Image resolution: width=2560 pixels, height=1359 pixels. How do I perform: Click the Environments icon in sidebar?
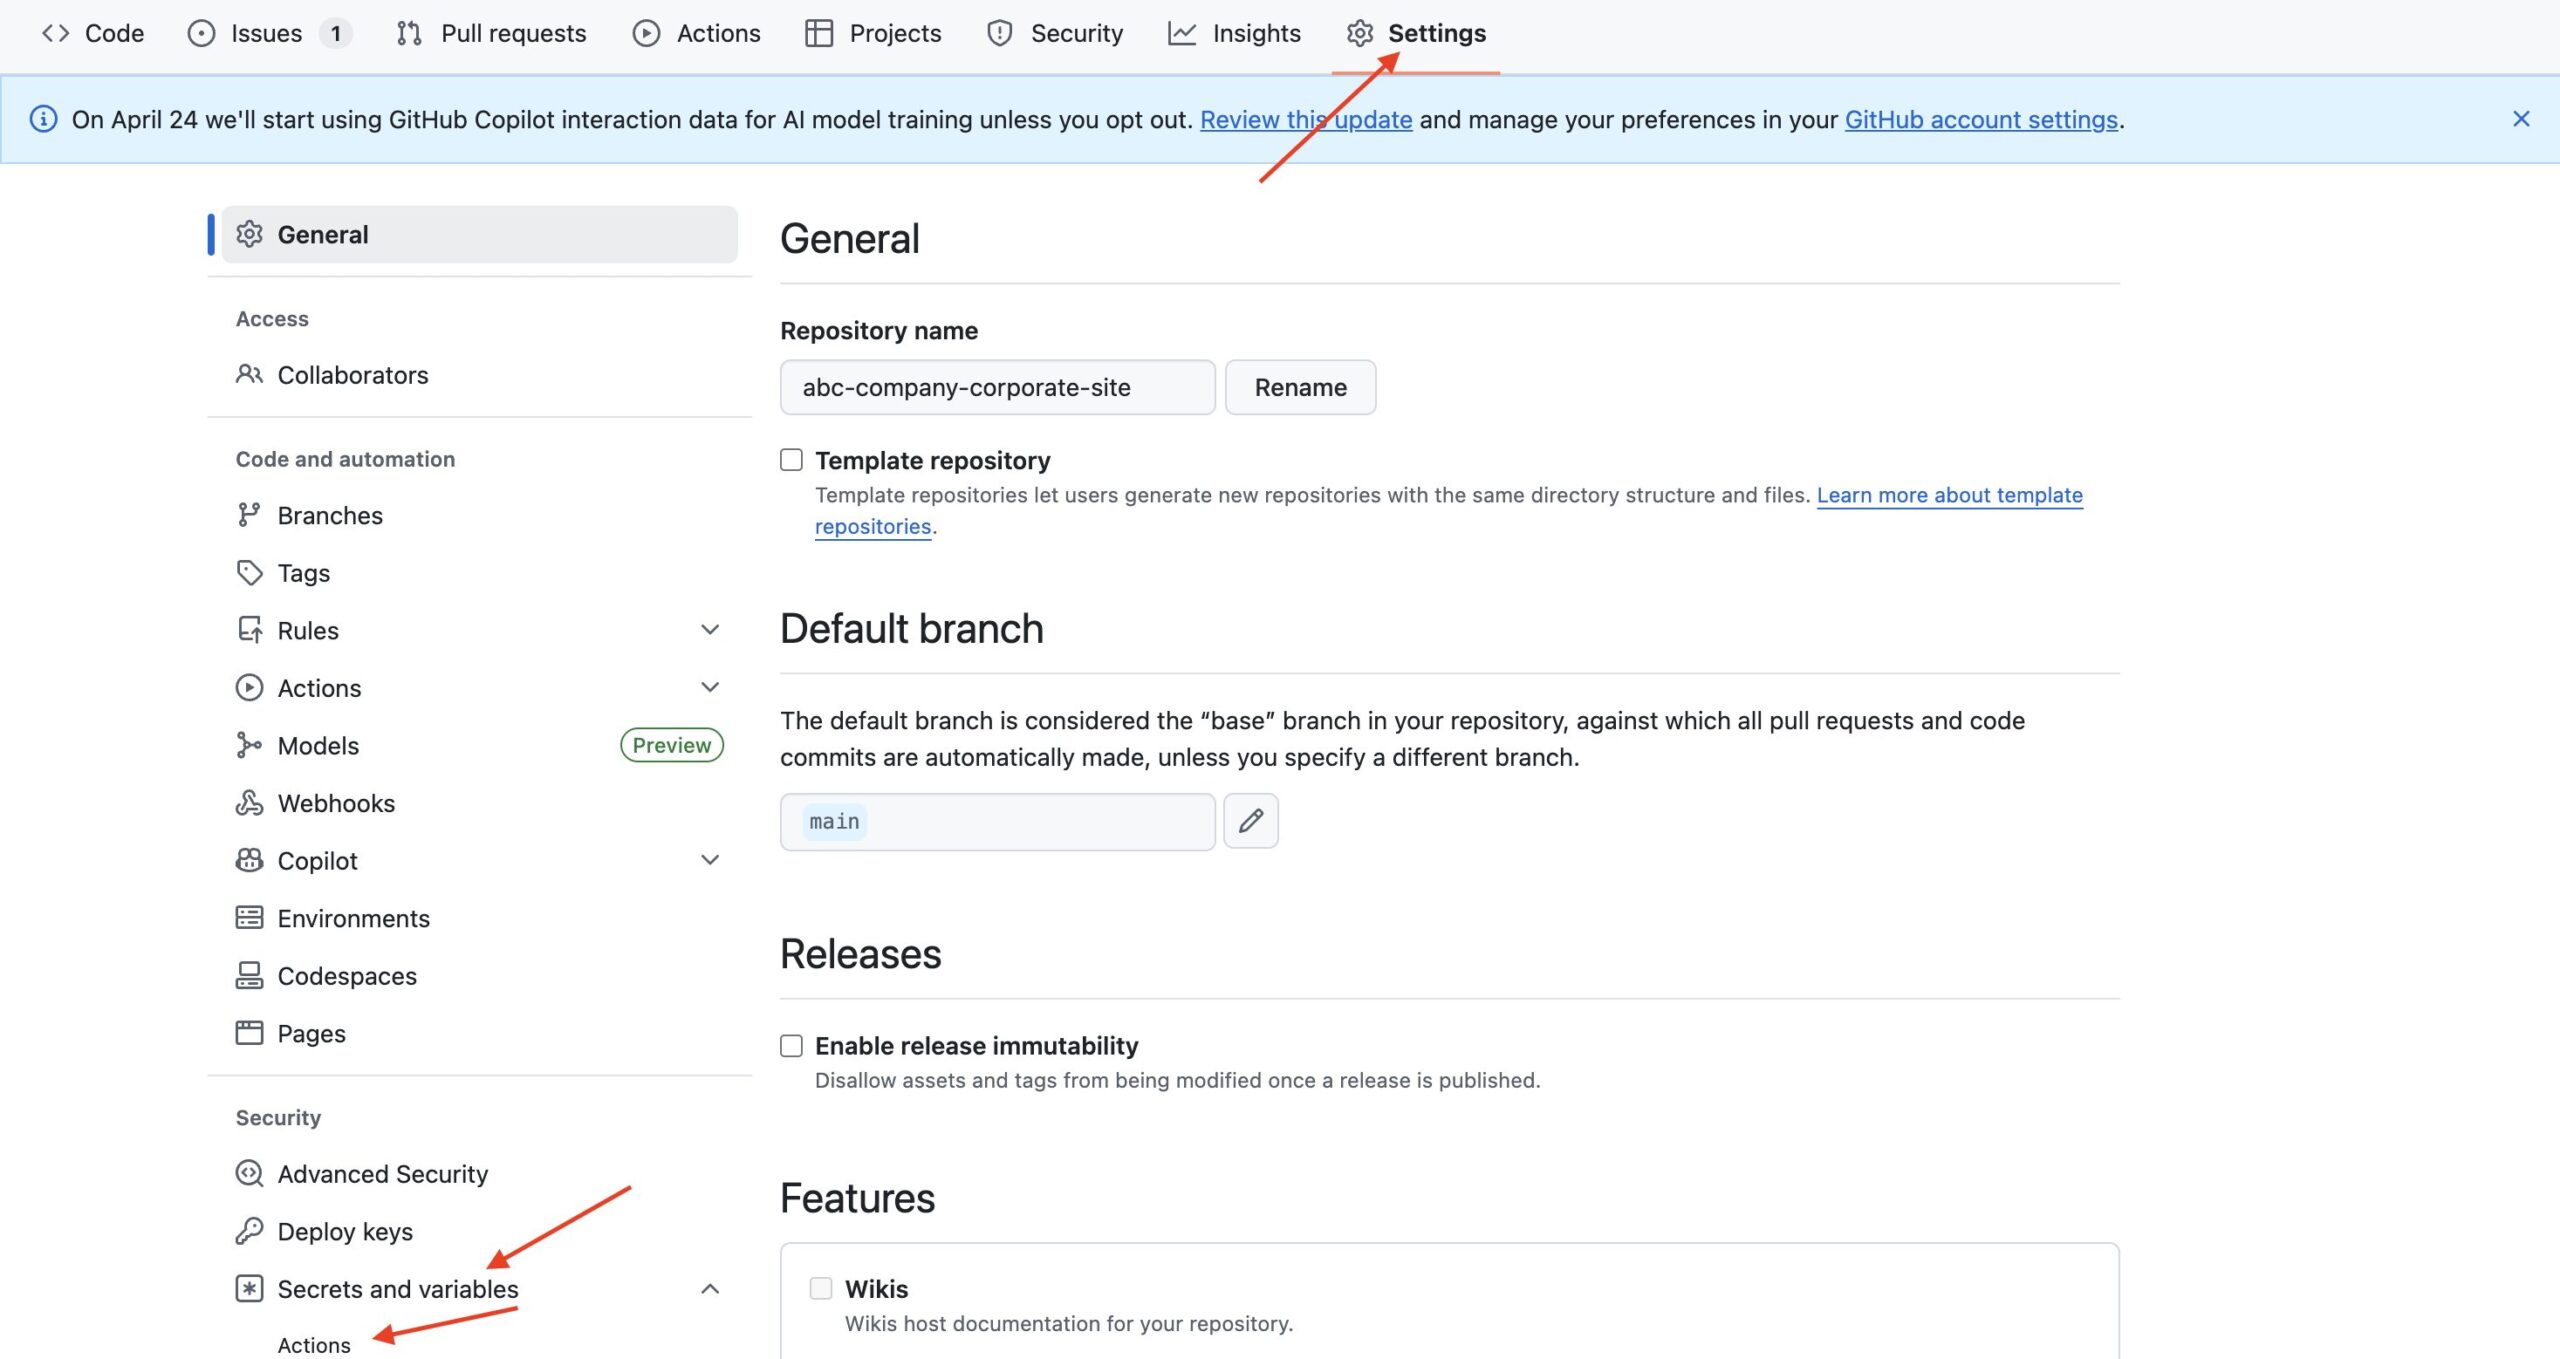tap(249, 918)
